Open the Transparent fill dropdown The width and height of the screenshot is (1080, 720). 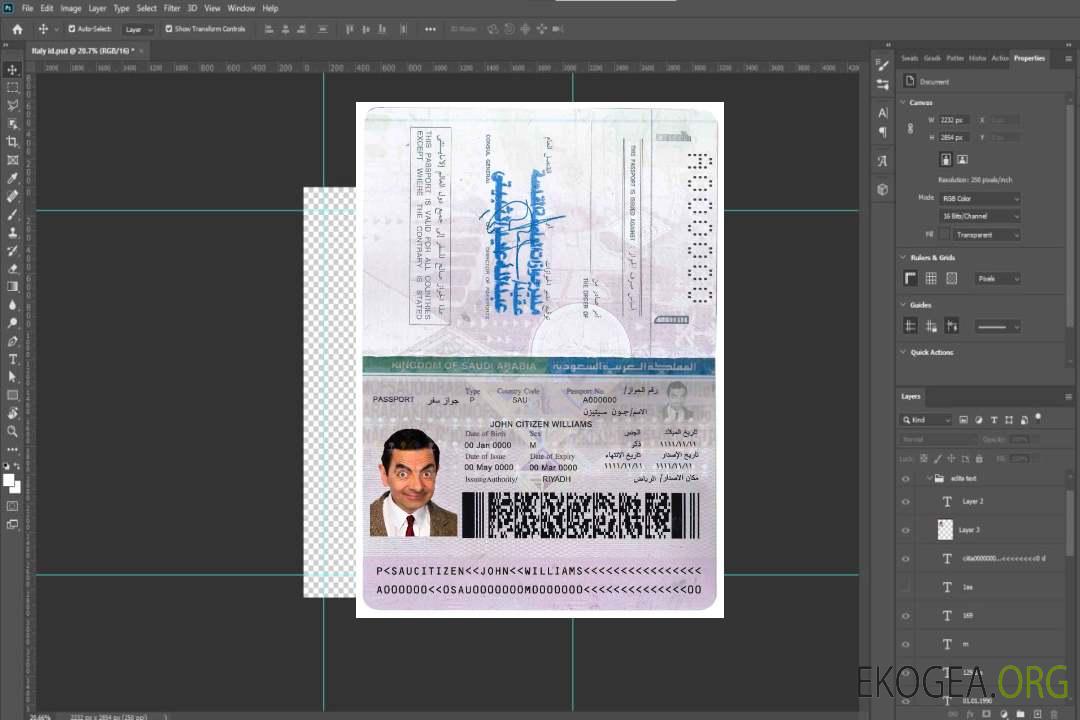tap(986, 235)
